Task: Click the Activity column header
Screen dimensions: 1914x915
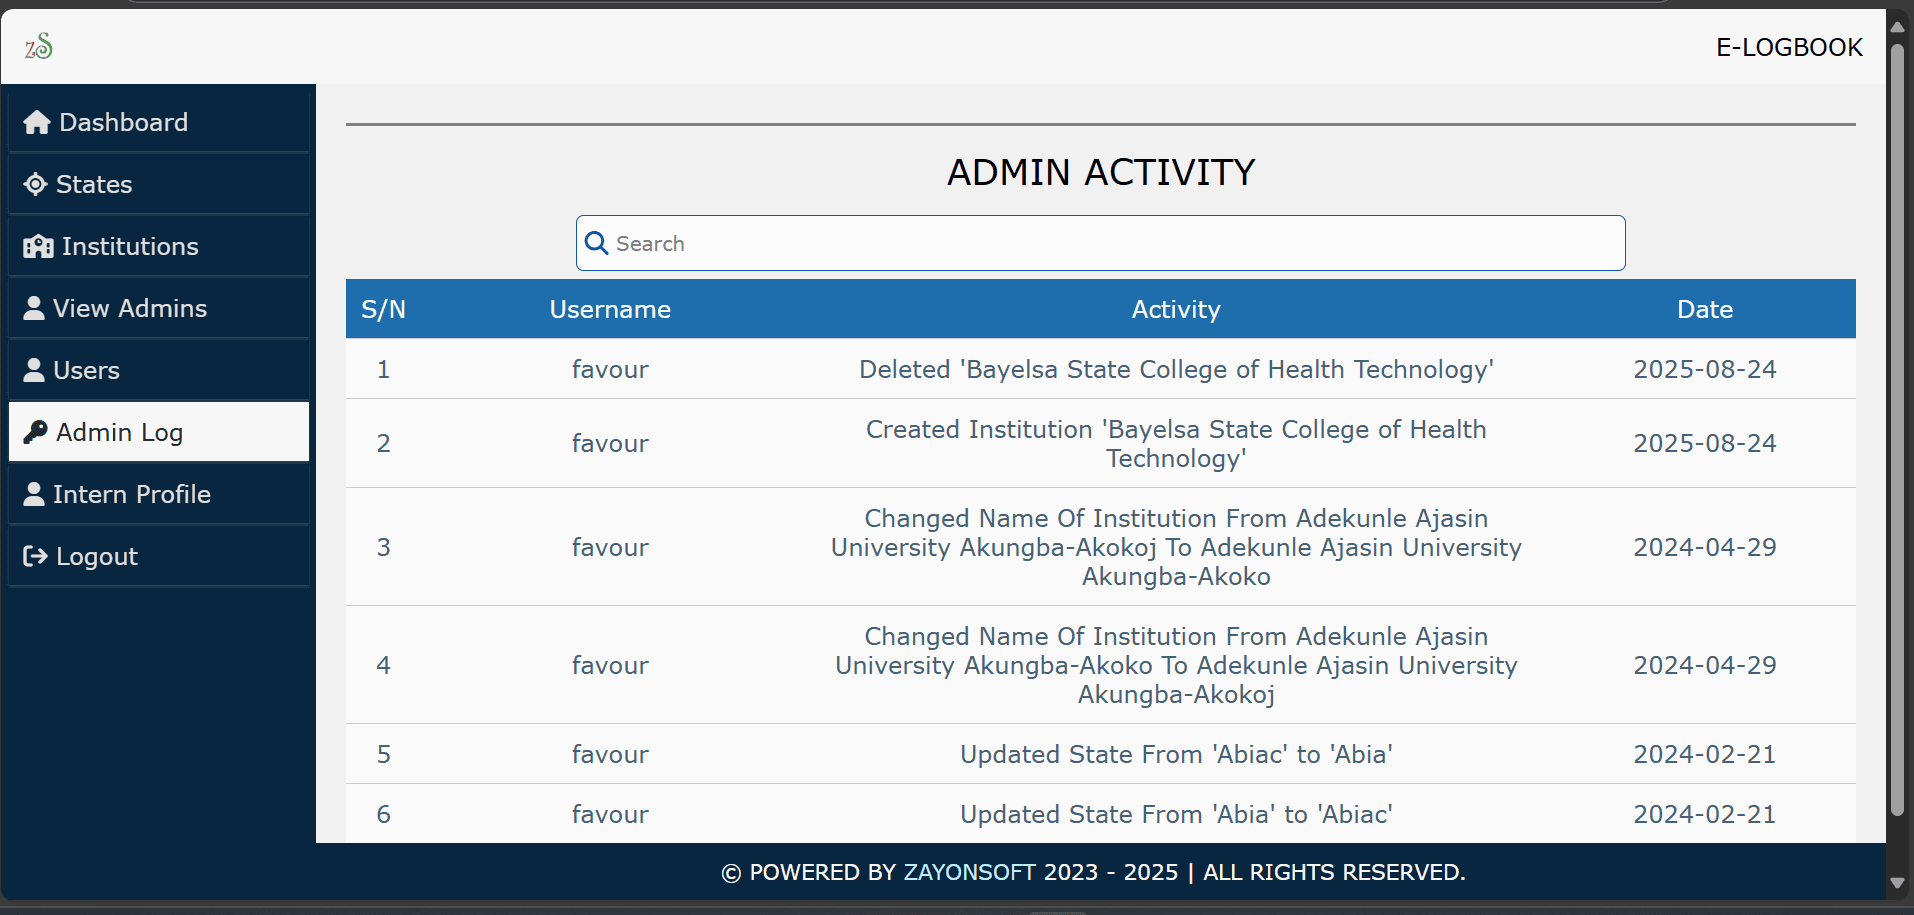Action: tap(1176, 309)
